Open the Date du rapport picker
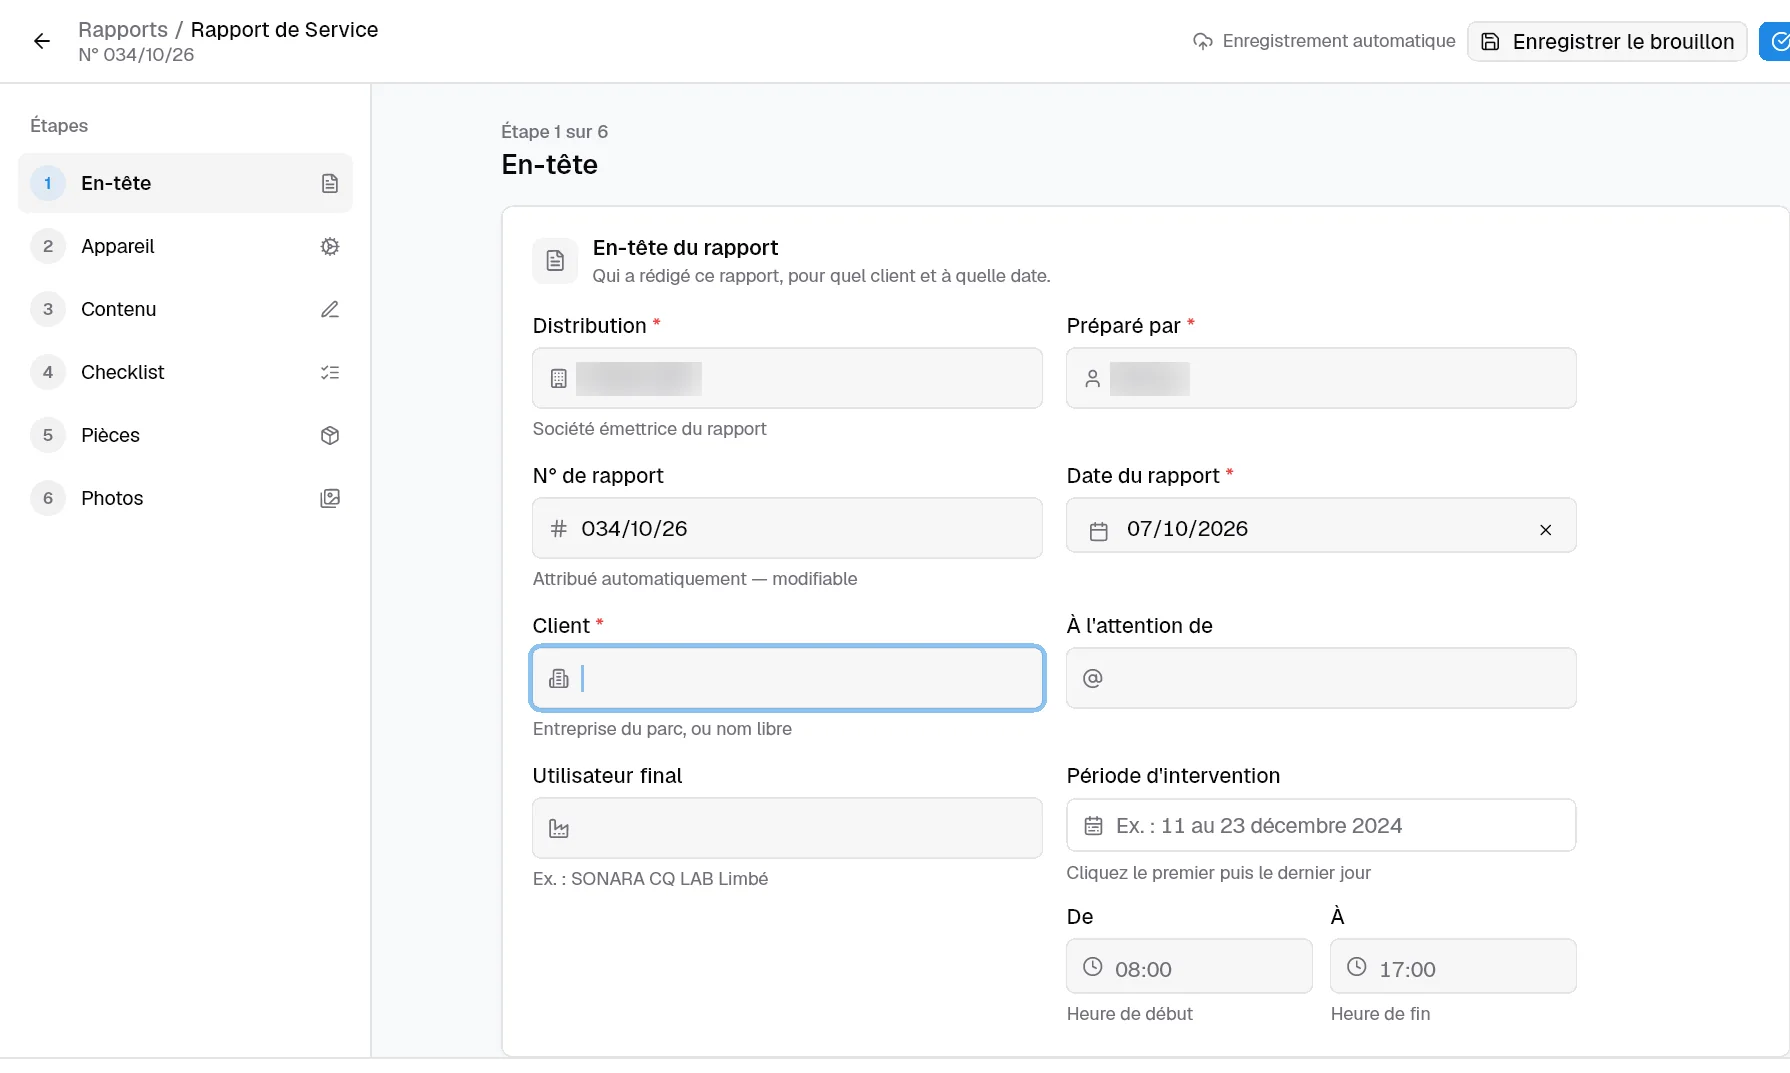Screen dimensions: 1790x1073 pos(1321,525)
